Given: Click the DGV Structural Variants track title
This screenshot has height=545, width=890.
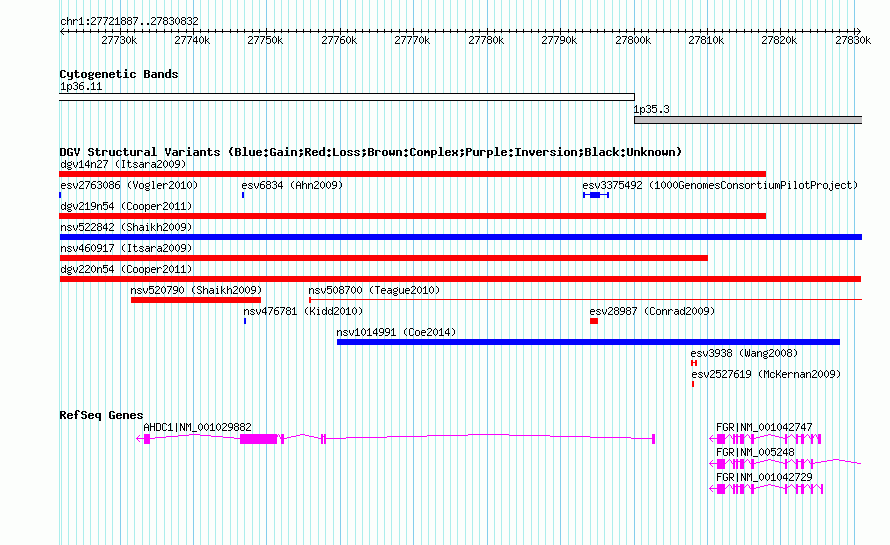Looking at the screenshot, I should (371, 152).
